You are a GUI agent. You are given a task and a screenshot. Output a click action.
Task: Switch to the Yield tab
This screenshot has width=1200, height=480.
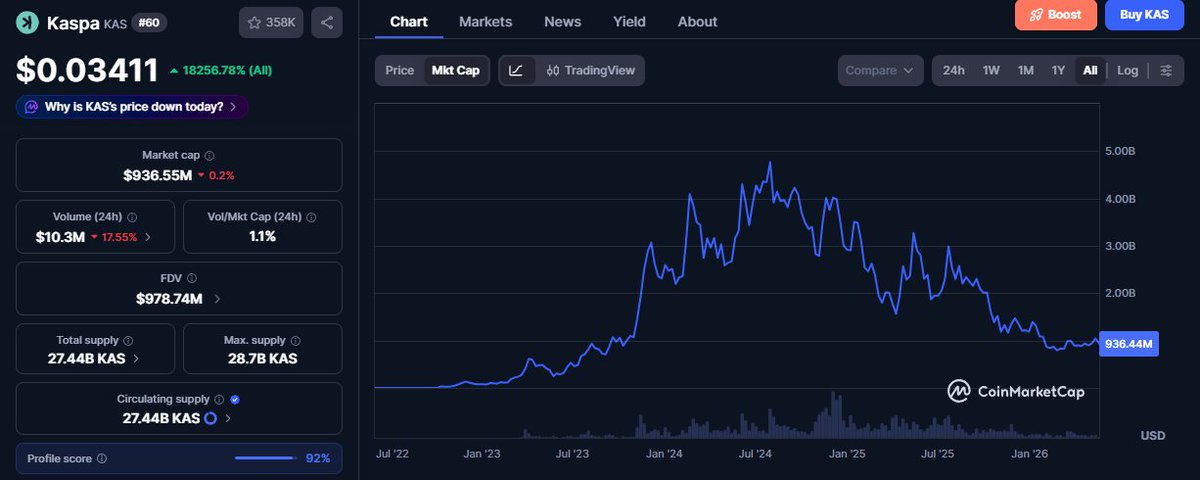629,21
